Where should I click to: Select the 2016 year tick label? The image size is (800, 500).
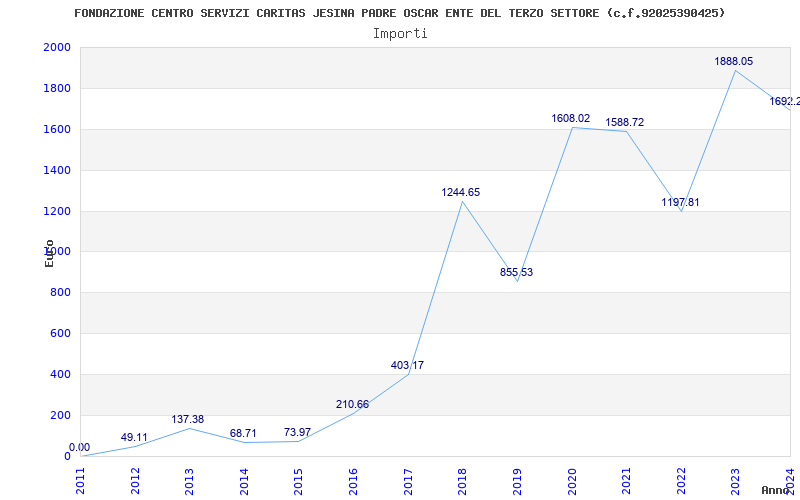coord(354,482)
